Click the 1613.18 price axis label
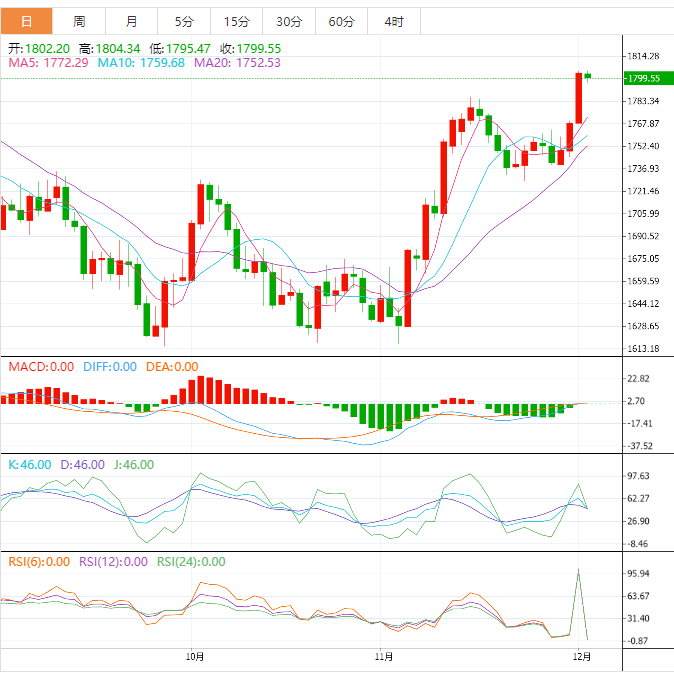This screenshot has height=678, width=674. pyautogui.click(x=643, y=348)
